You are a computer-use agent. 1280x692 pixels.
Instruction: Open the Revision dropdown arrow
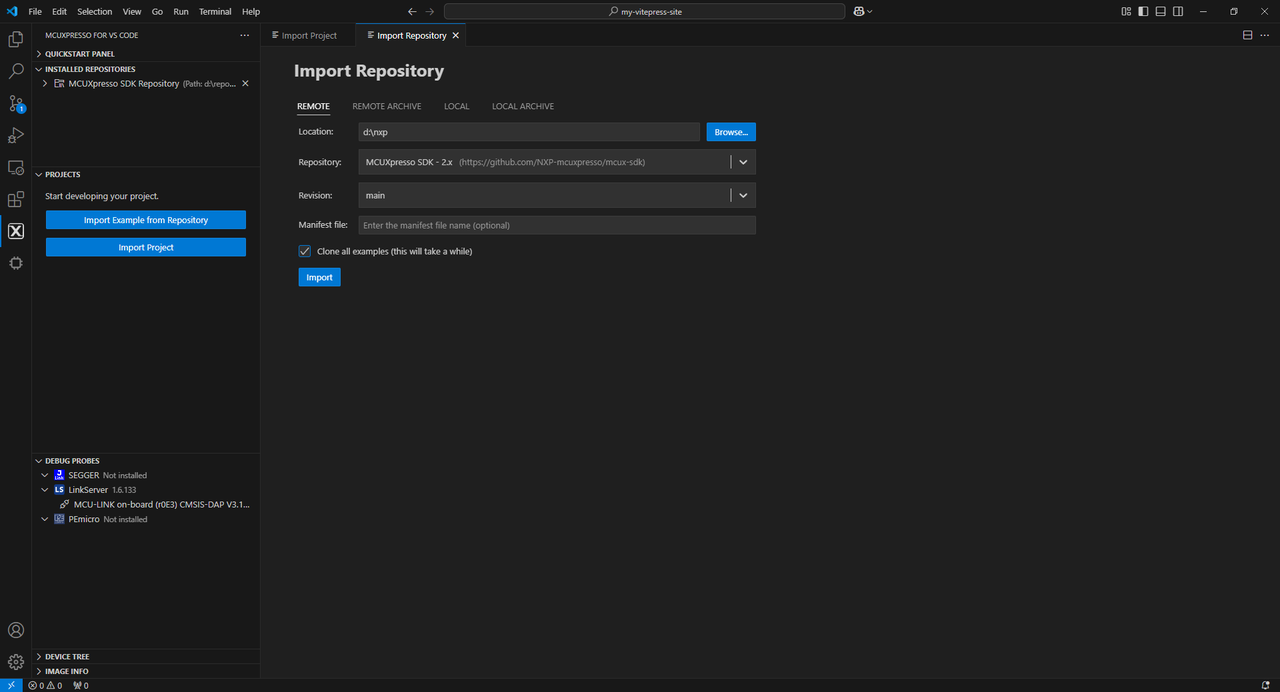(x=743, y=196)
